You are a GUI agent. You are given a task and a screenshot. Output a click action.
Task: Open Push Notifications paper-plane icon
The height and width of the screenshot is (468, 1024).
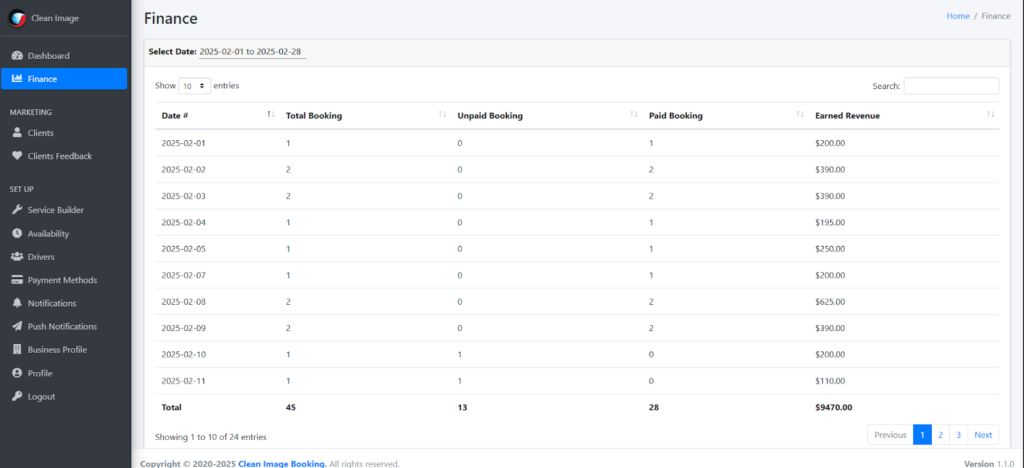coord(17,326)
